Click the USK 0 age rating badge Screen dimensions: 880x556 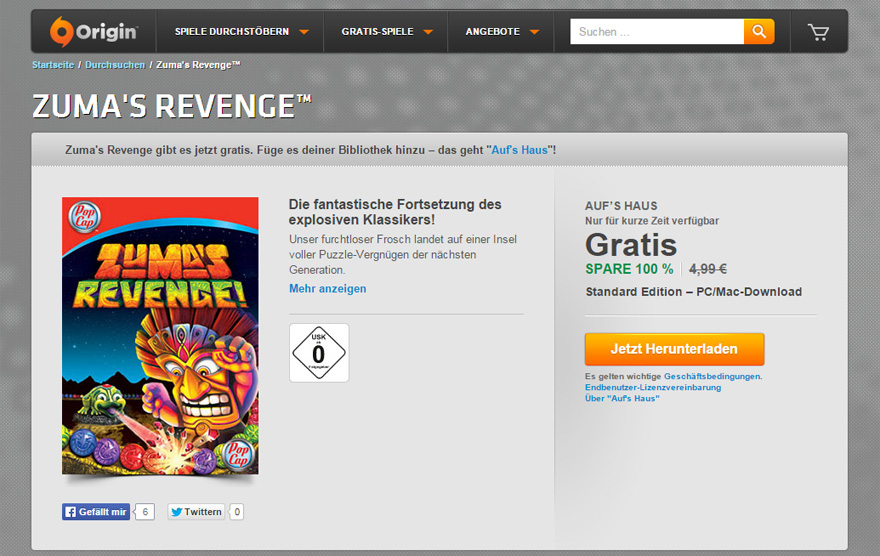pyautogui.click(x=319, y=353)
